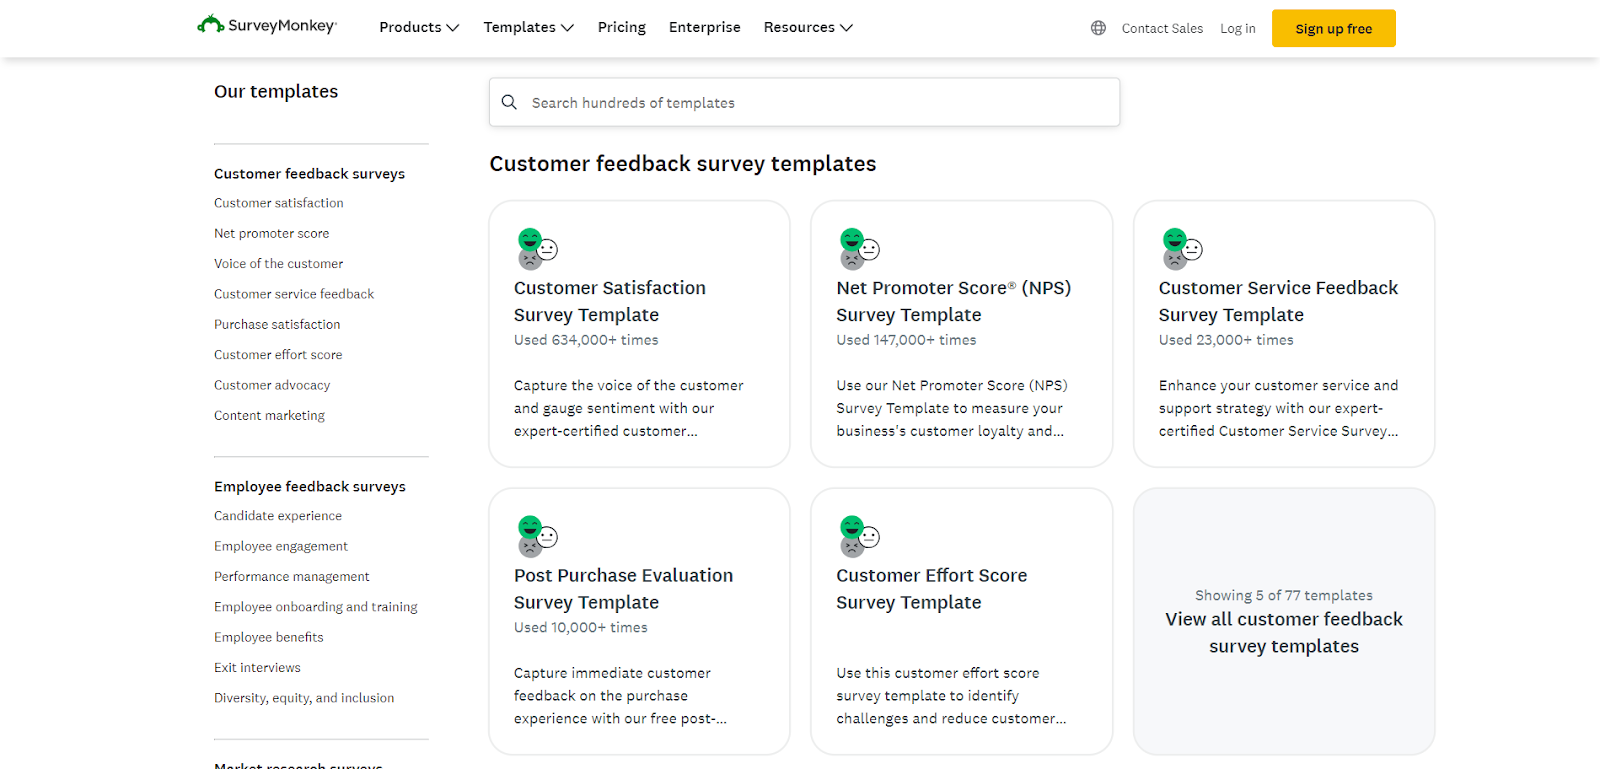Screen dimensions: 1600x769
Task: Click the Customer Effort Score card smiley icon
Action: pos(859,536)
